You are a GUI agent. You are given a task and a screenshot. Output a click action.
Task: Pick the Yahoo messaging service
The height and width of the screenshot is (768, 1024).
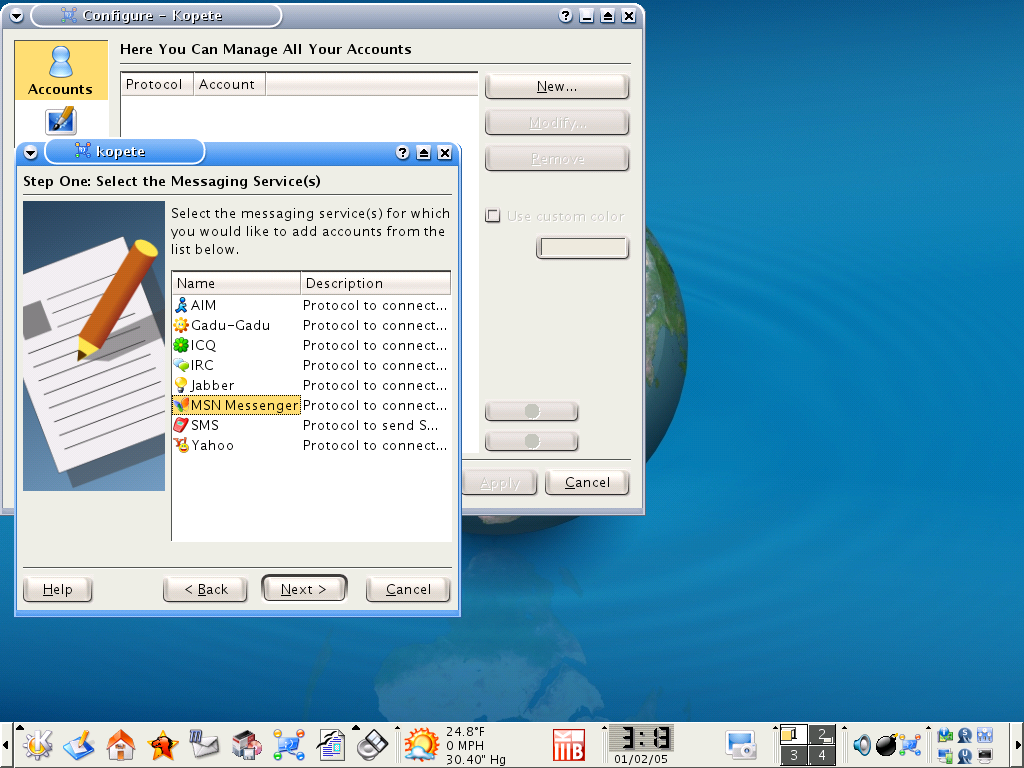pos(212,445)
